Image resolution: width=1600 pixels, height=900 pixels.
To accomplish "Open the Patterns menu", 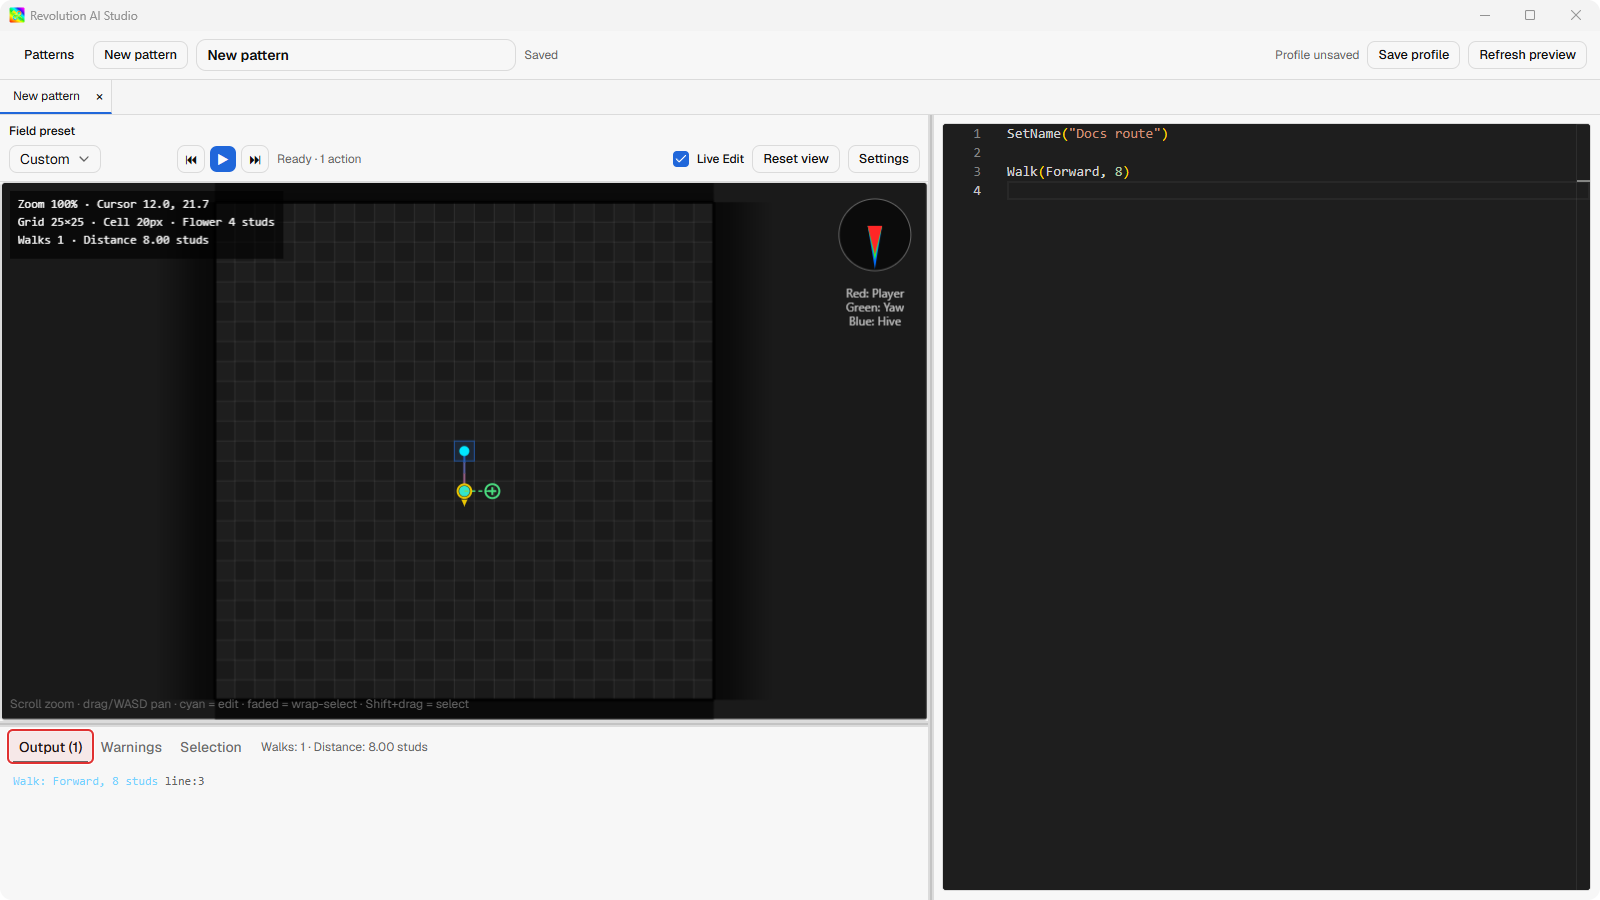I will point(49,55).
